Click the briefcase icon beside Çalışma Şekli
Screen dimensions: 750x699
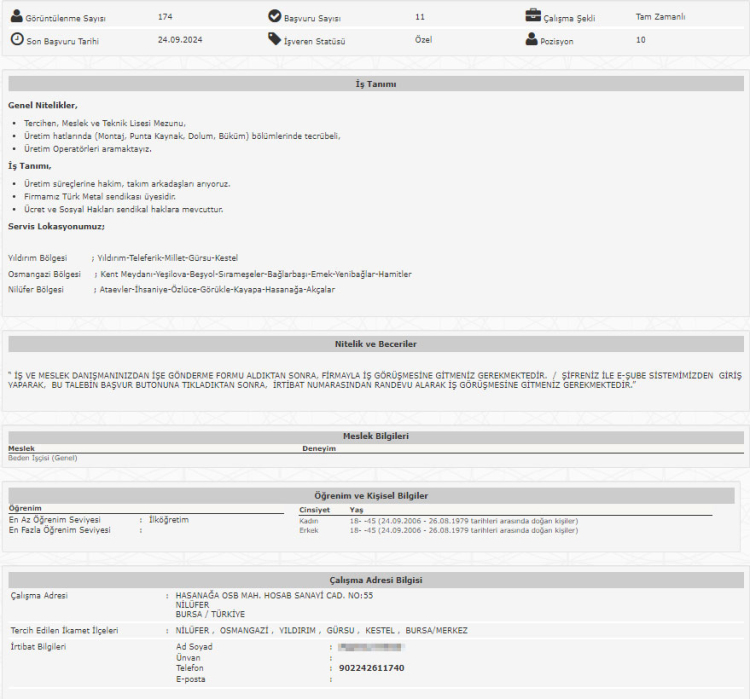point(533,16)
